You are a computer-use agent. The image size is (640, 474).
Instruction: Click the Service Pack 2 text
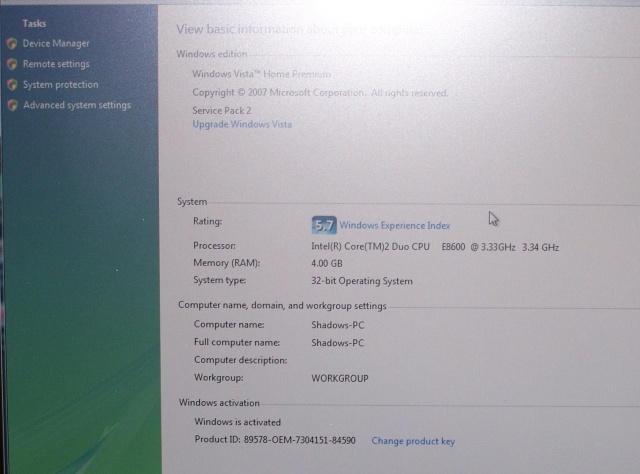pos(222,111)
